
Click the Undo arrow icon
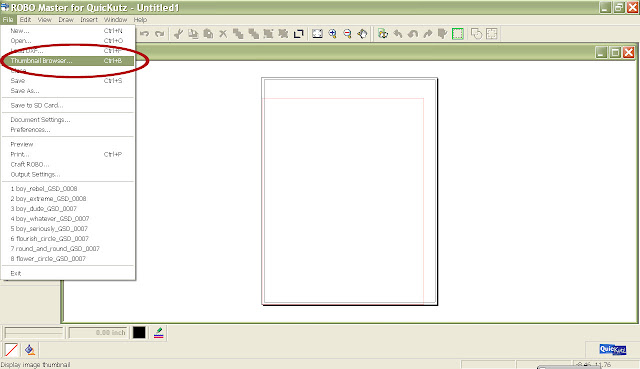(144, 34)
